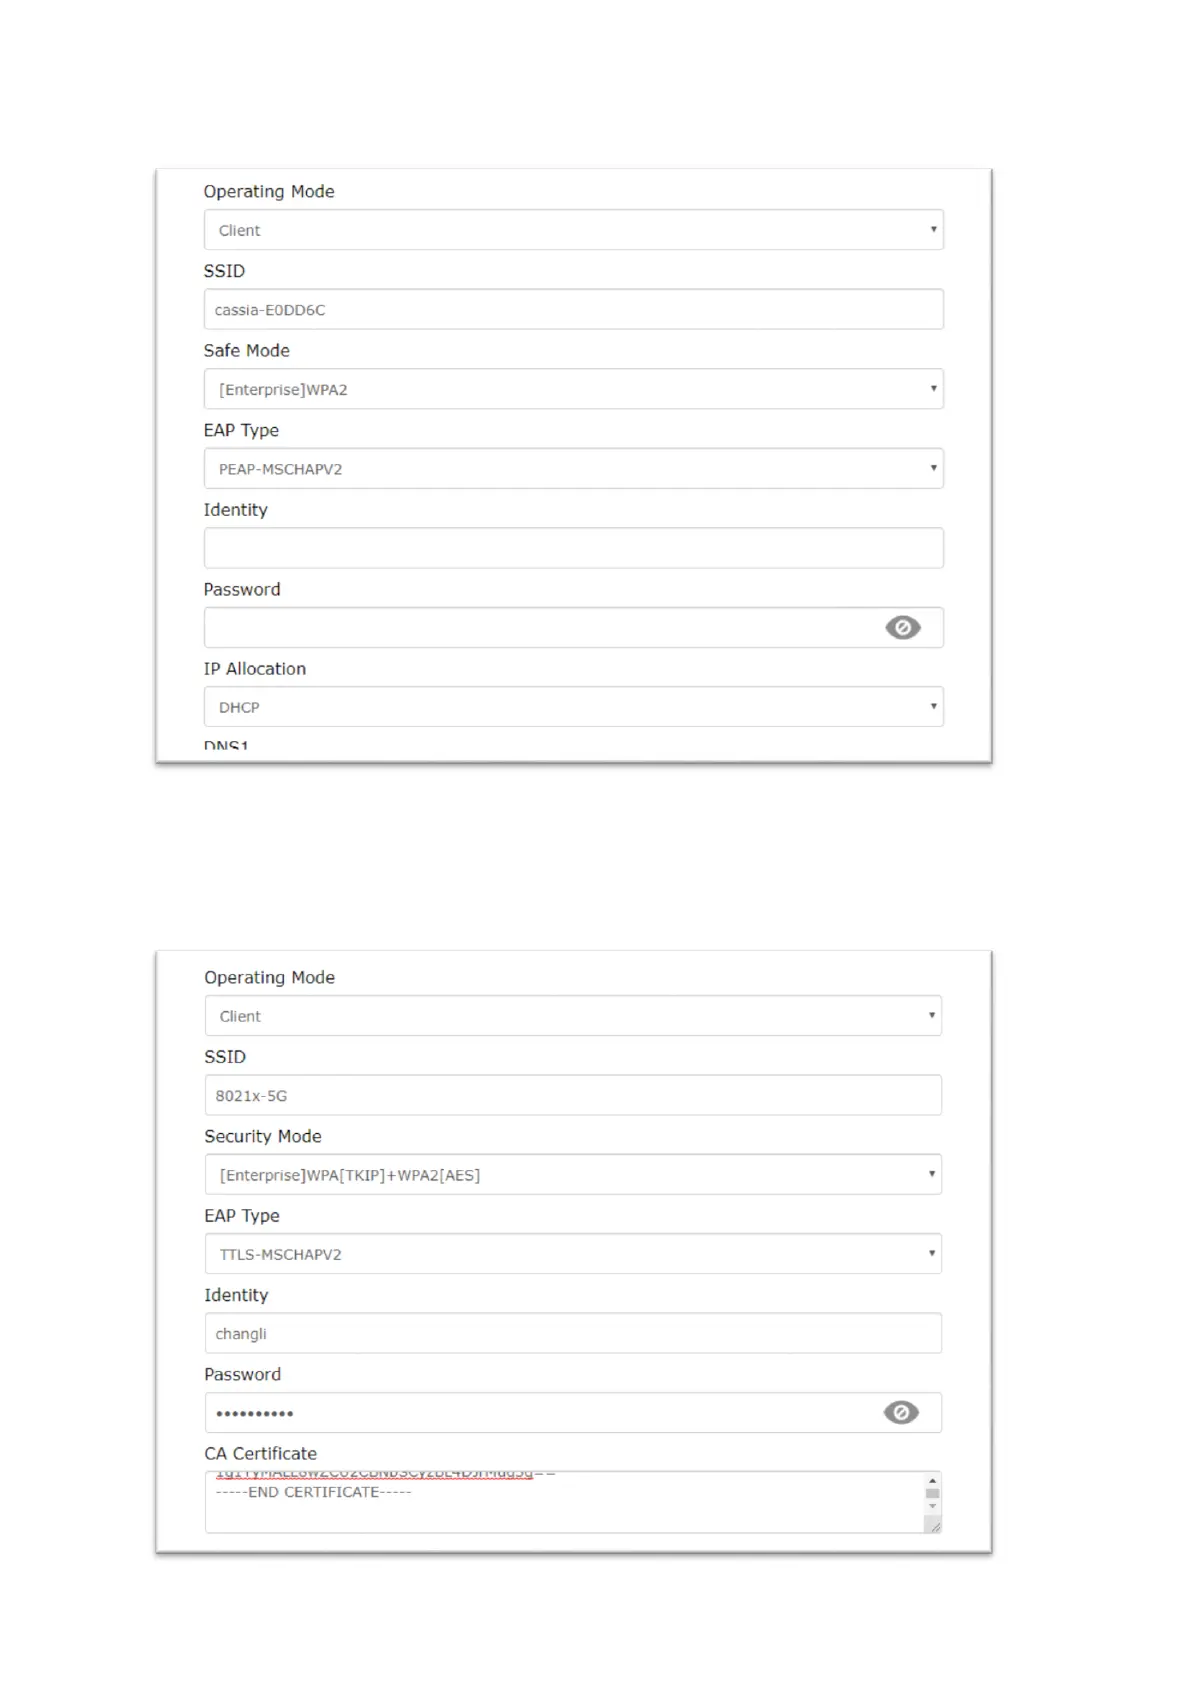Expand the IP Allocation DHCP dropdown
This screenshot has height=1684, width=1191.
573,707
